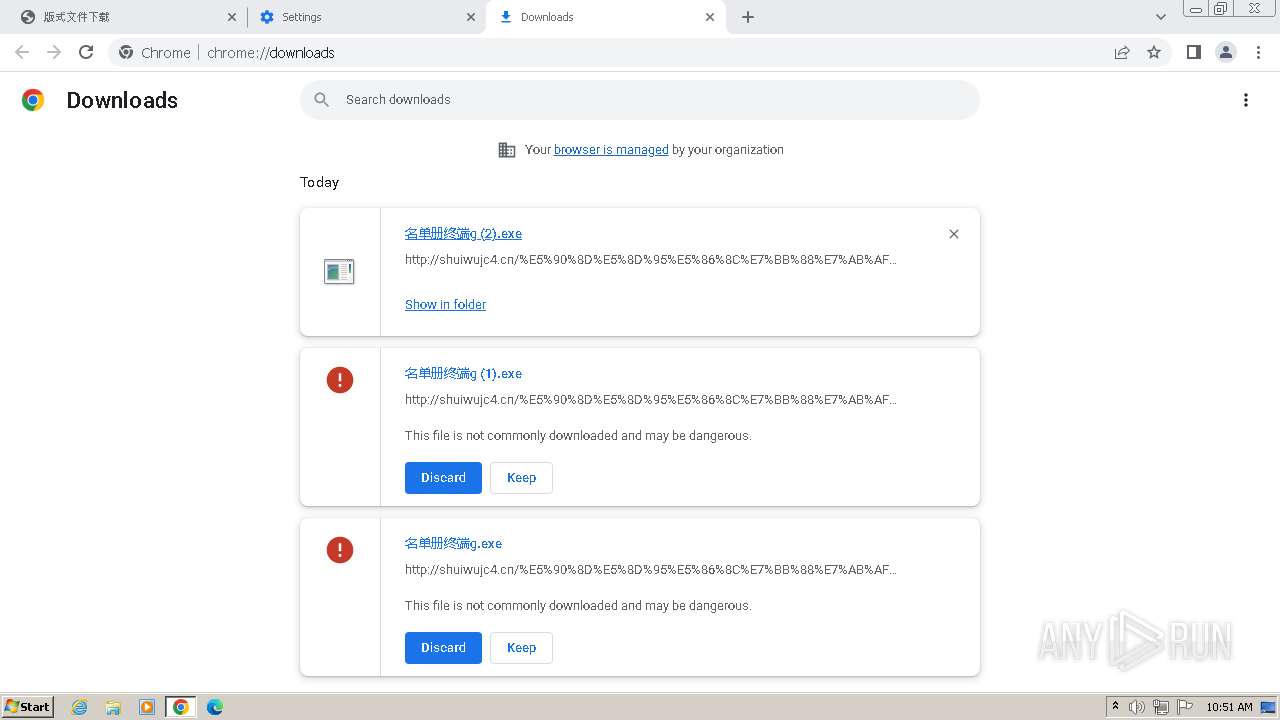
Task: Click the 名单册终端g.exe file name
Action: coord(453,544)
